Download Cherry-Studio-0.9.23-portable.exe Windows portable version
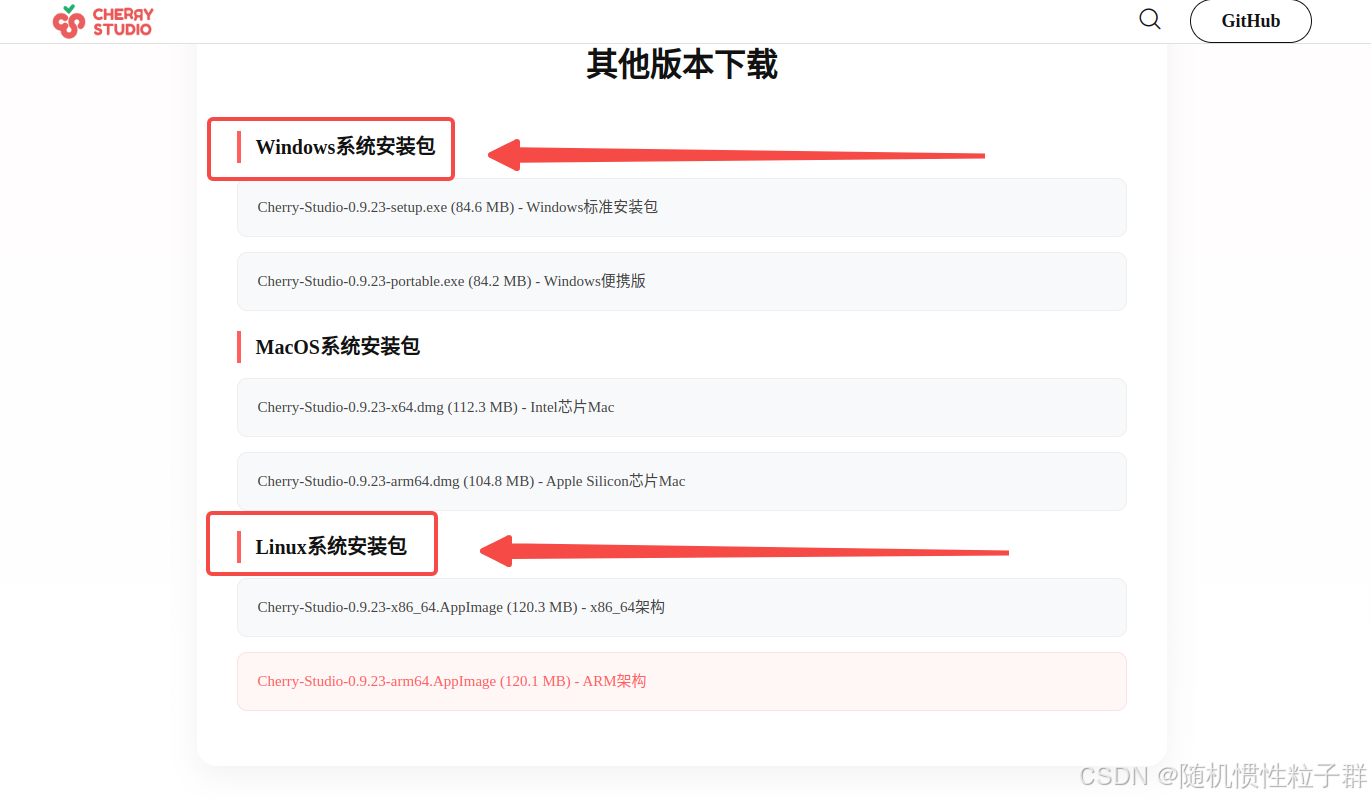Image resolution: width=1371 pixels, height=799 pixels. click(681, 281)
